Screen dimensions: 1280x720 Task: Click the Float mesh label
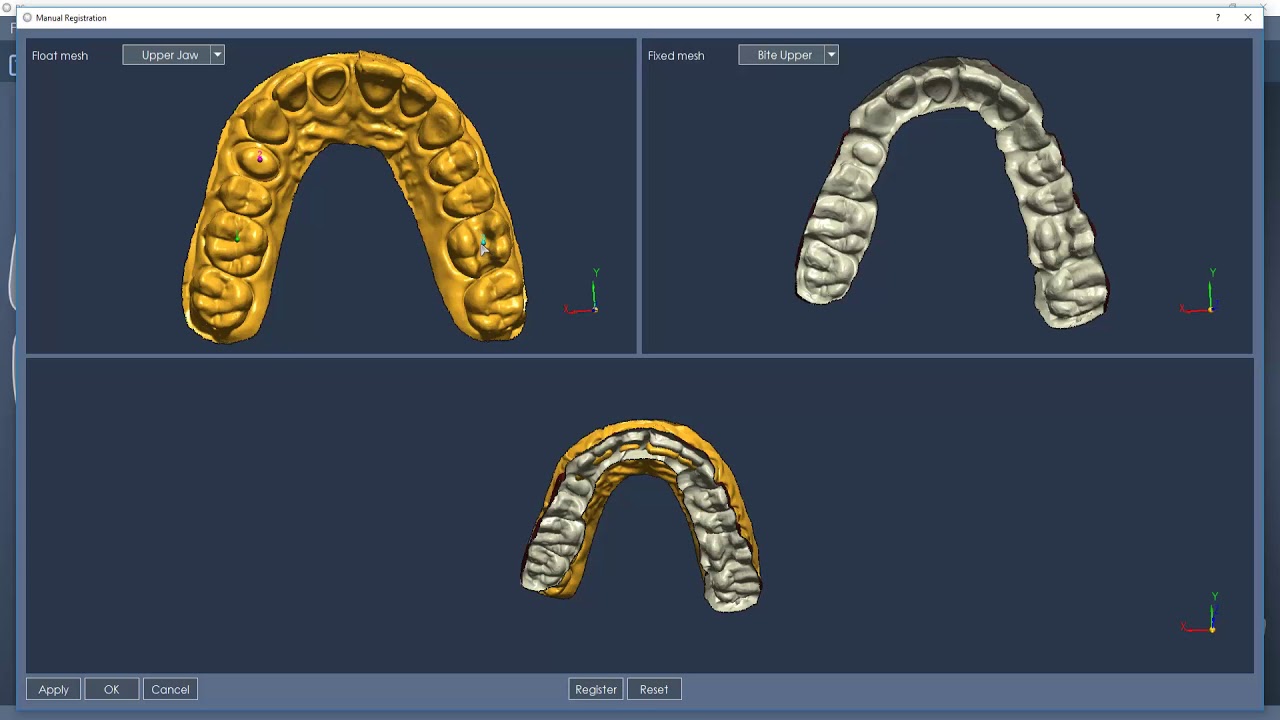click(60, 55)
